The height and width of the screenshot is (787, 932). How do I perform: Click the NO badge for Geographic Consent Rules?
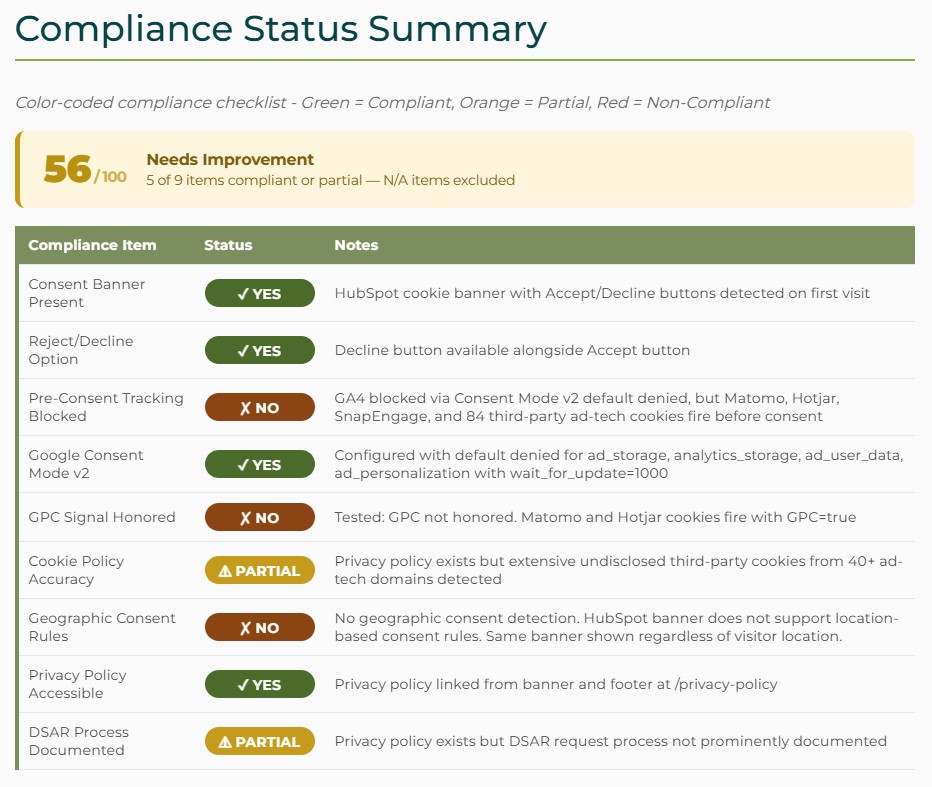click(x=260, y=627)
